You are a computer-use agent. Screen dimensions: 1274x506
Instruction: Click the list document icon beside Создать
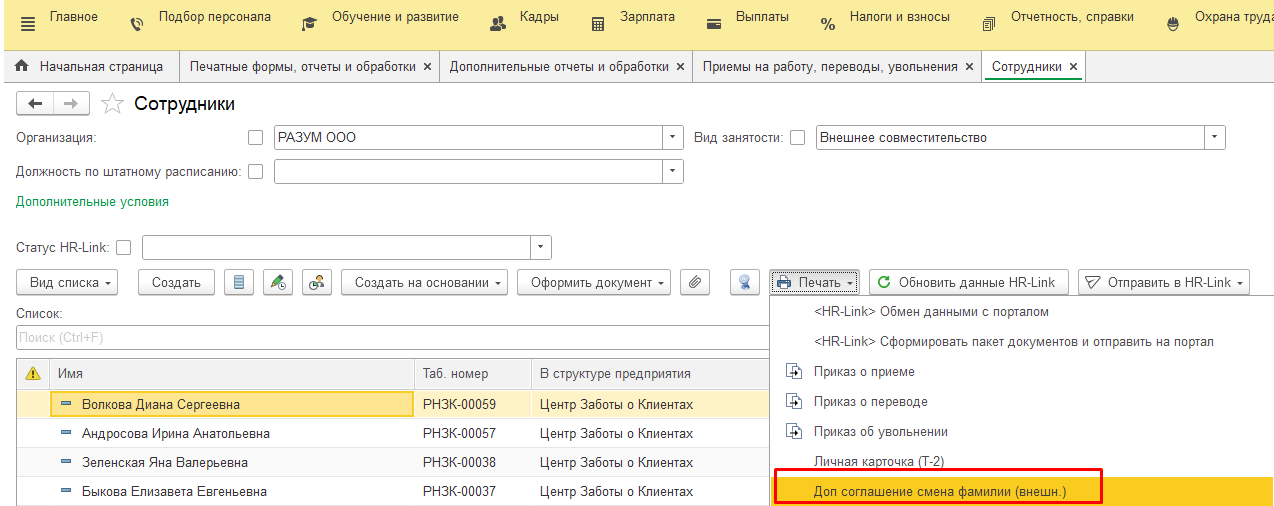[x=238, y=282]
